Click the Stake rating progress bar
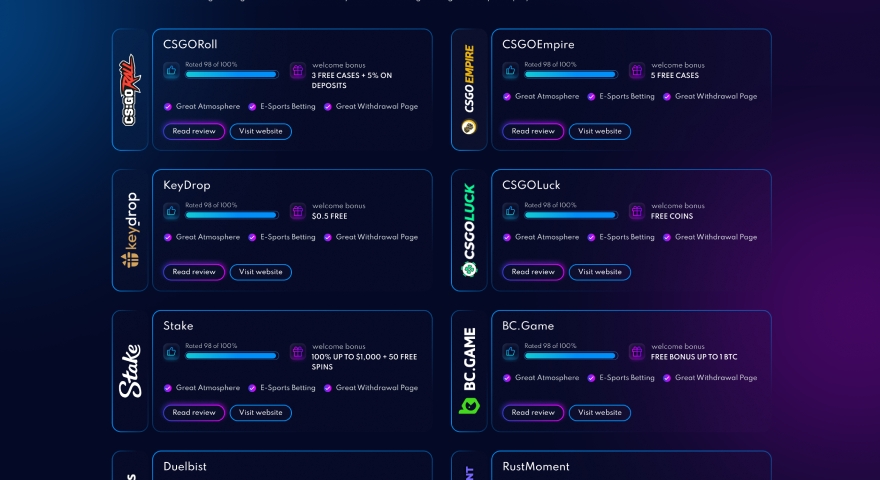The width and height of the screenshot is (880, 480). [232, 355]
